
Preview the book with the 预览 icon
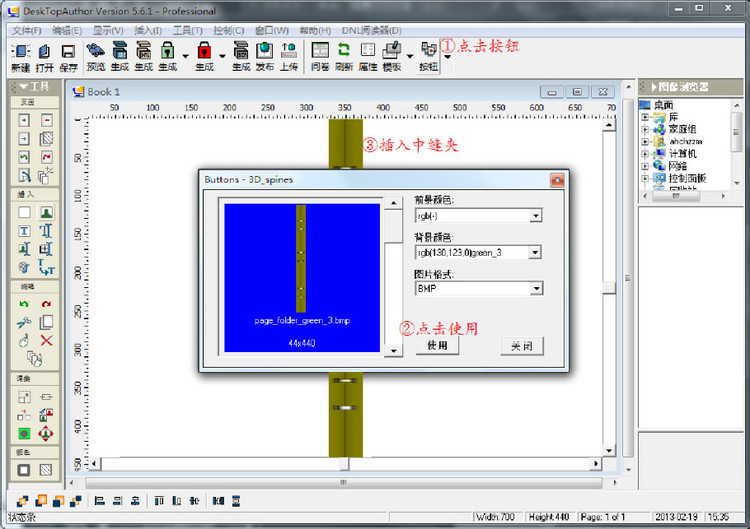[96, 57]
